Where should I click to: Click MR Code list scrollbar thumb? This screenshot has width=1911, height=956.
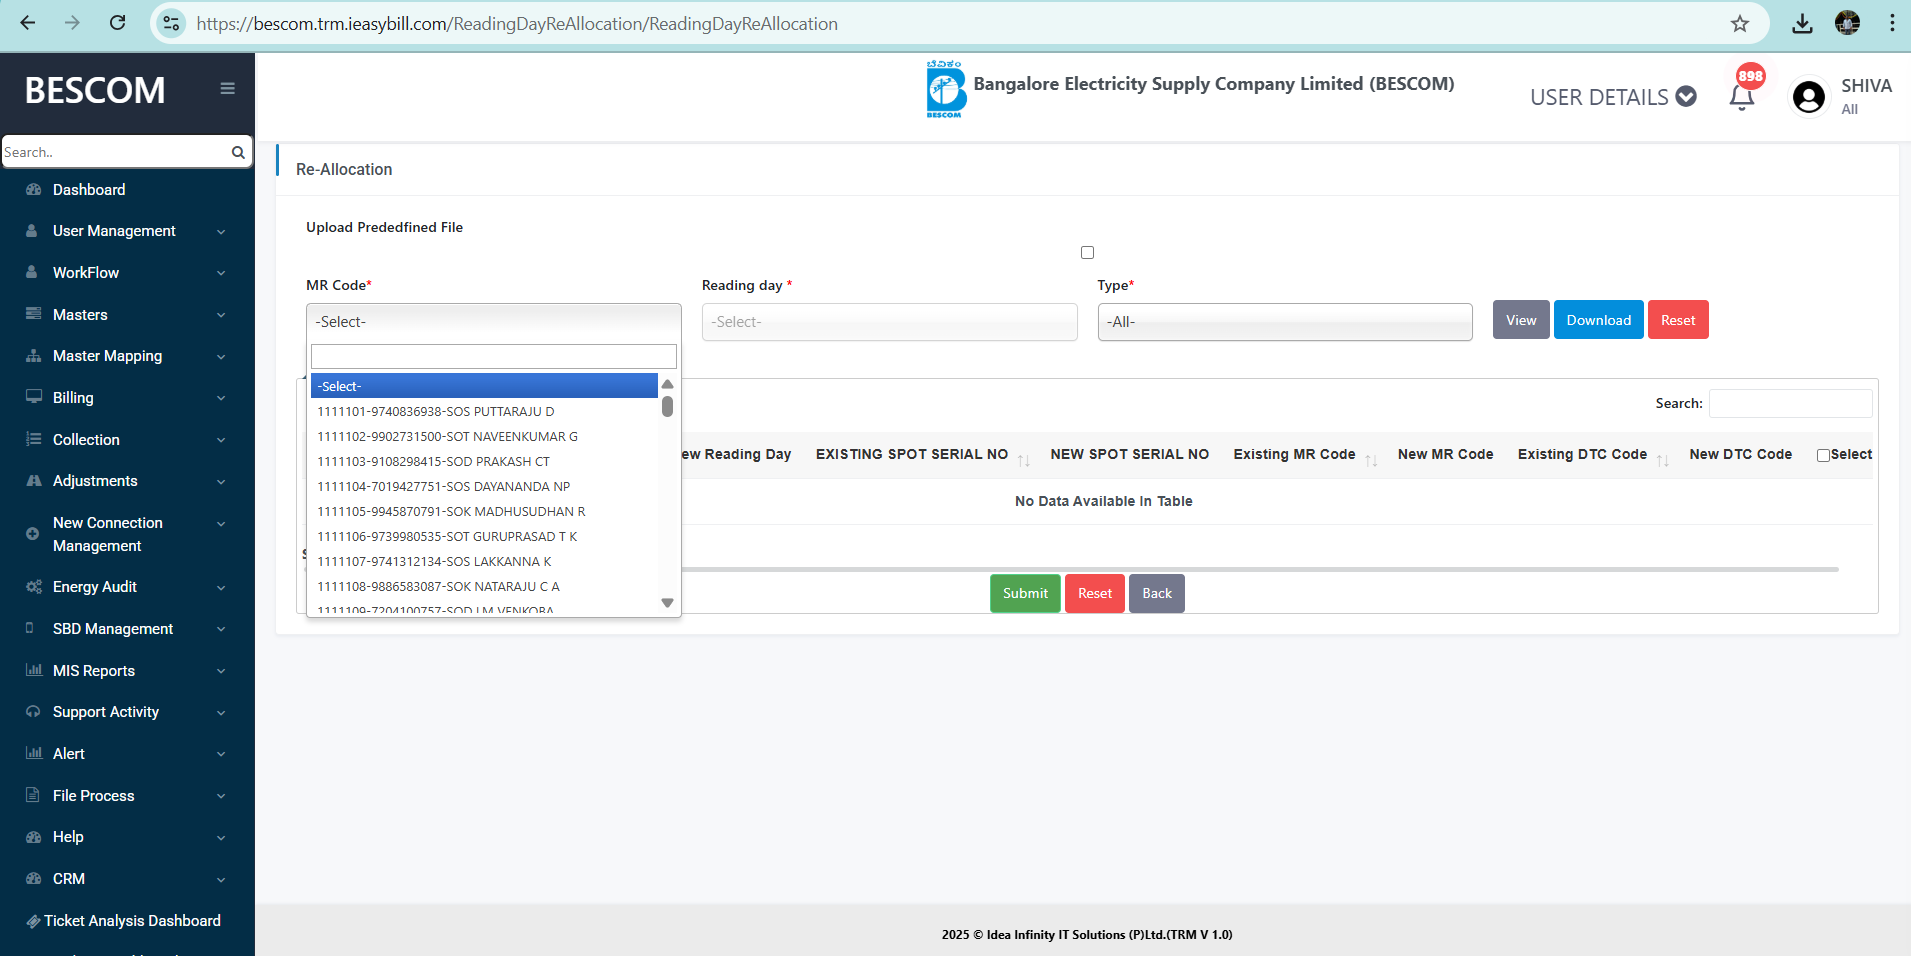[x=667, y=406]
